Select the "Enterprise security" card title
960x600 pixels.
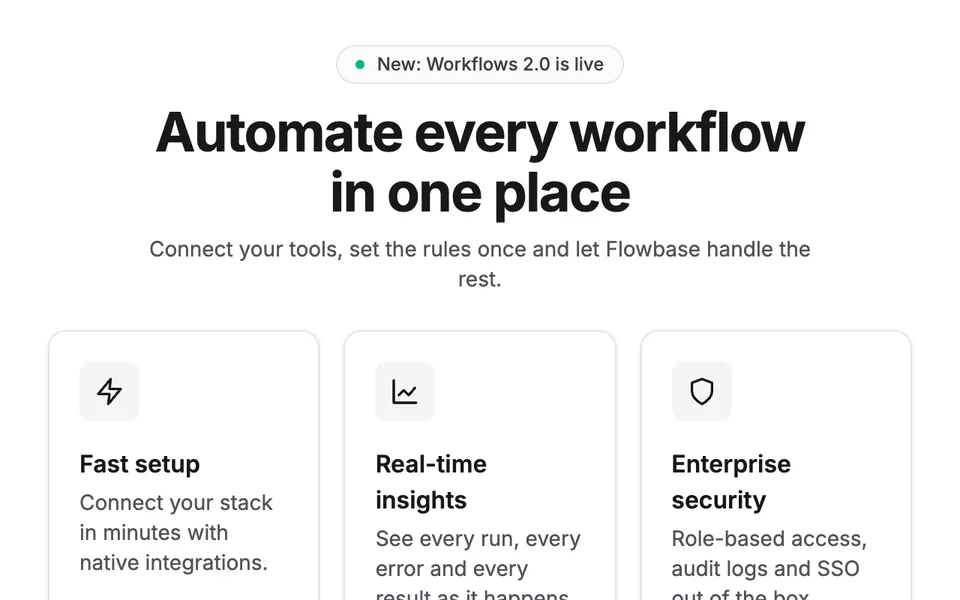tap(731, 482)
